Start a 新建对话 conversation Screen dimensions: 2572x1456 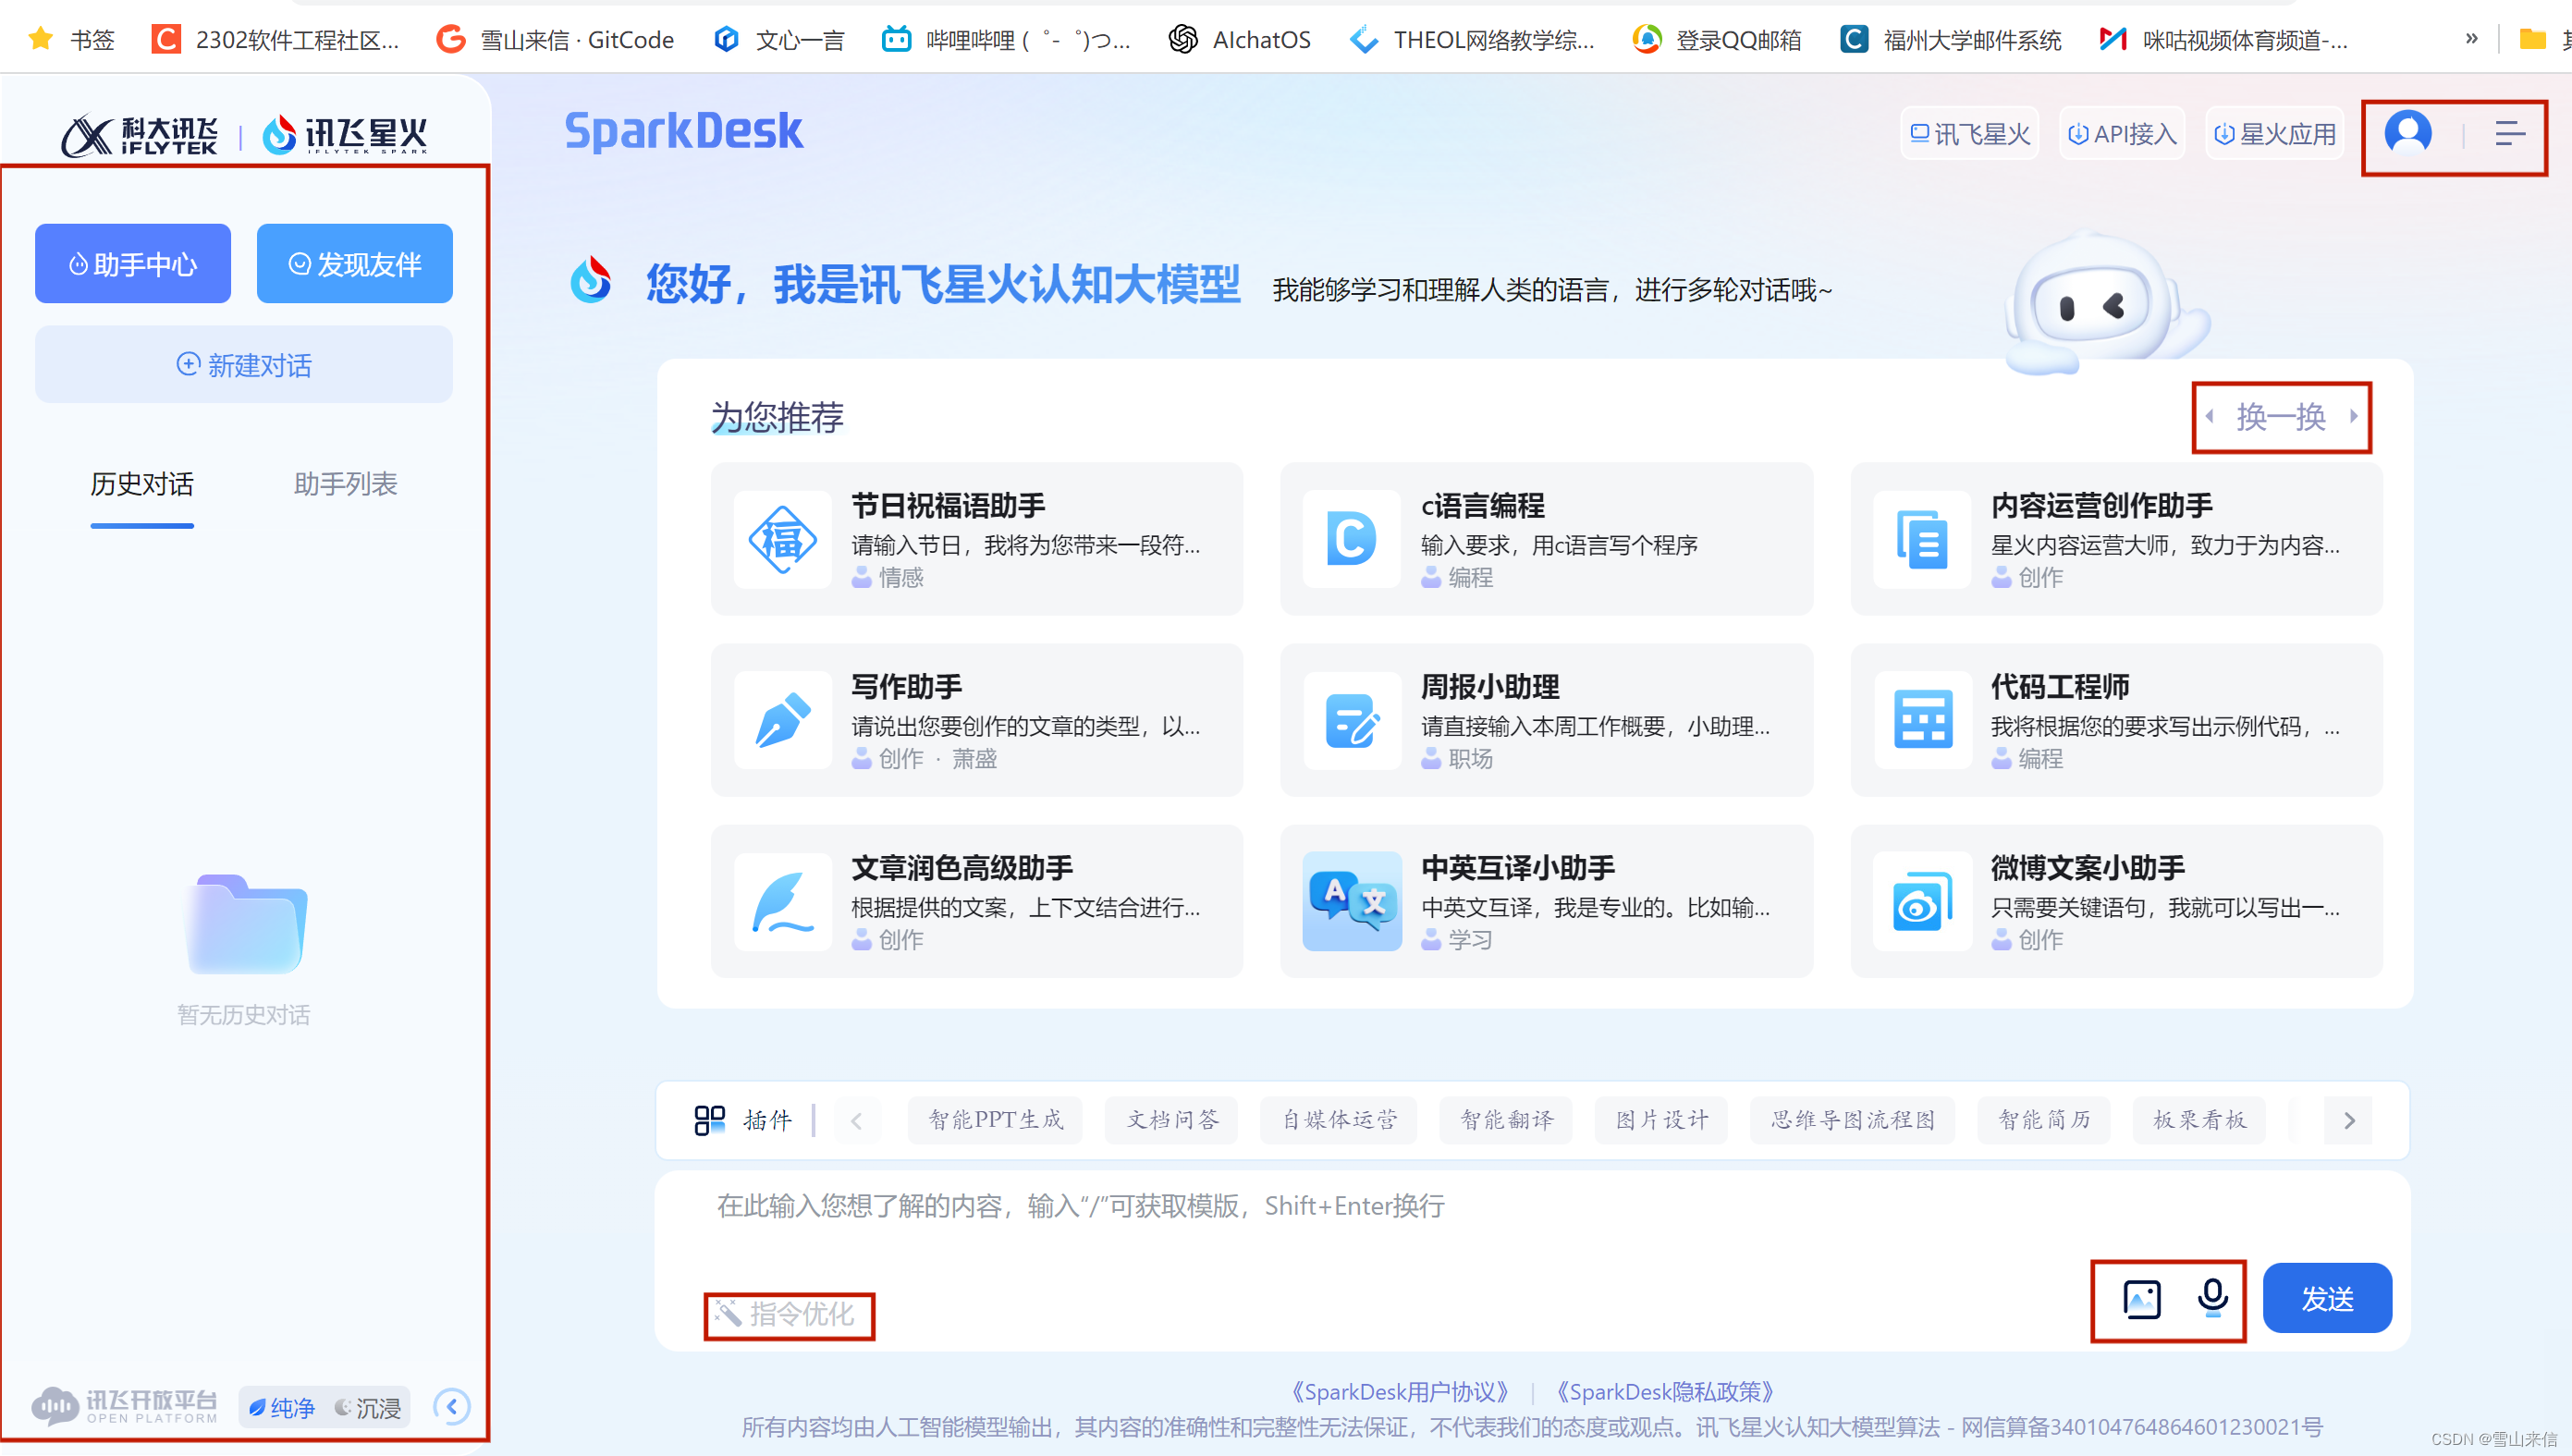pos(244,365)
